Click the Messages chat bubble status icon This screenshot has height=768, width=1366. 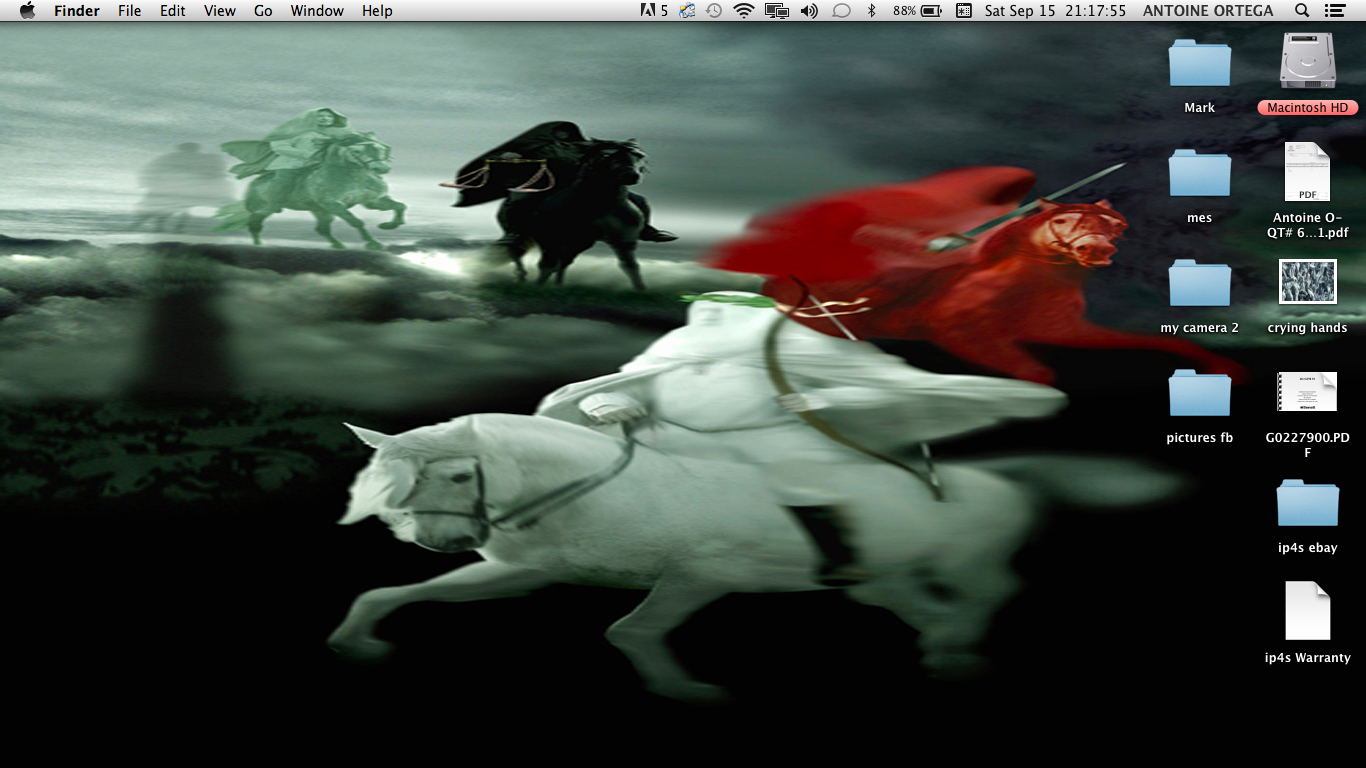point(842,11)
